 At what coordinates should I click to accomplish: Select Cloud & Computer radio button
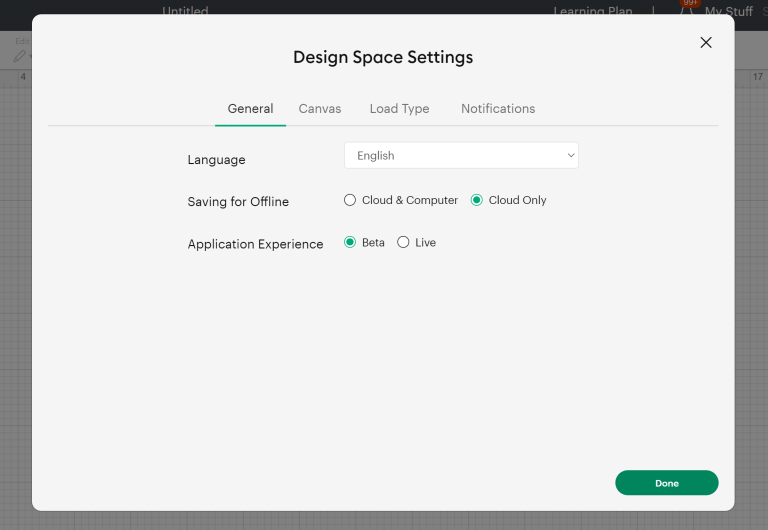350,200
